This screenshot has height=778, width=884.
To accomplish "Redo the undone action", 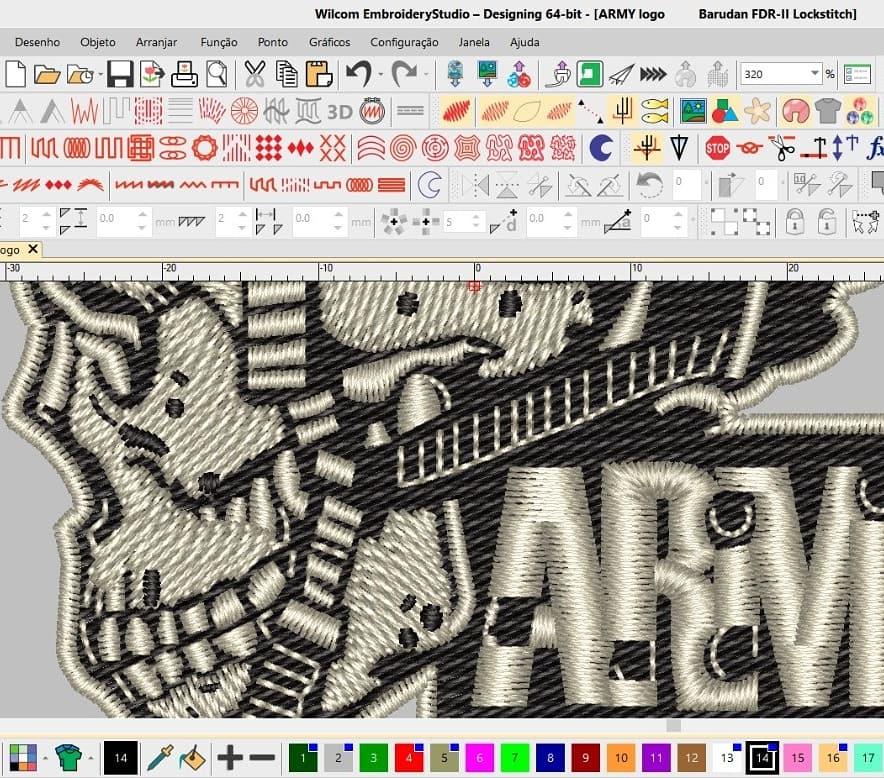I will pyautogui.click(x=404, y=74).
